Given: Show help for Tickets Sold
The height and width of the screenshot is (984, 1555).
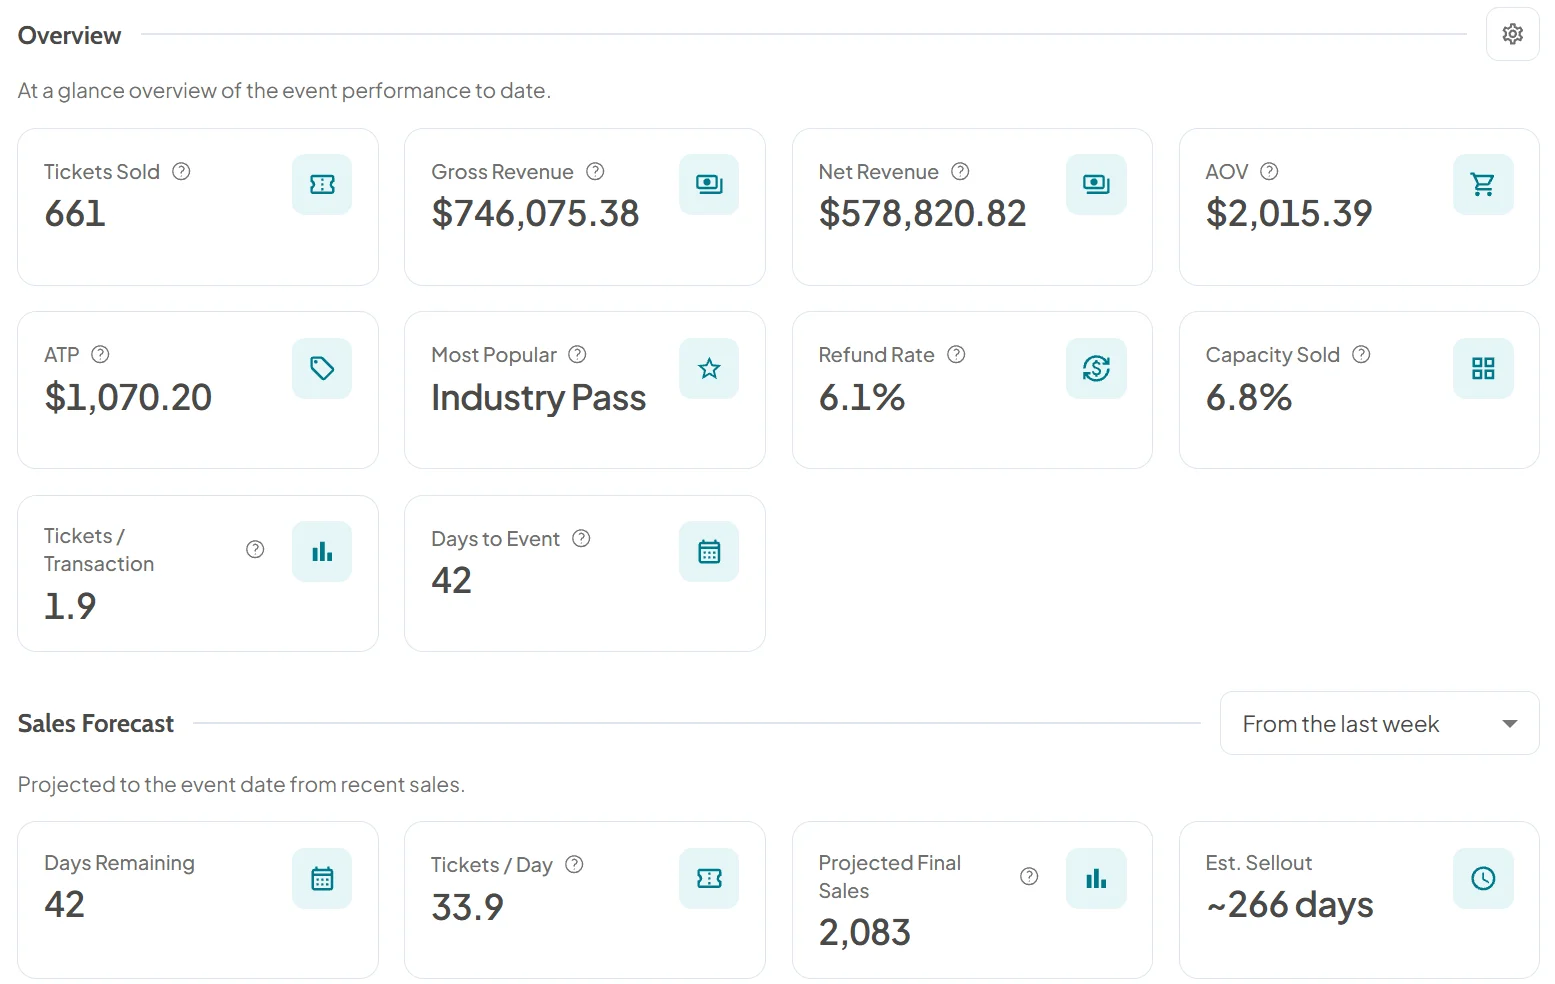Looking at the screenshot, I should click(181, 171).
